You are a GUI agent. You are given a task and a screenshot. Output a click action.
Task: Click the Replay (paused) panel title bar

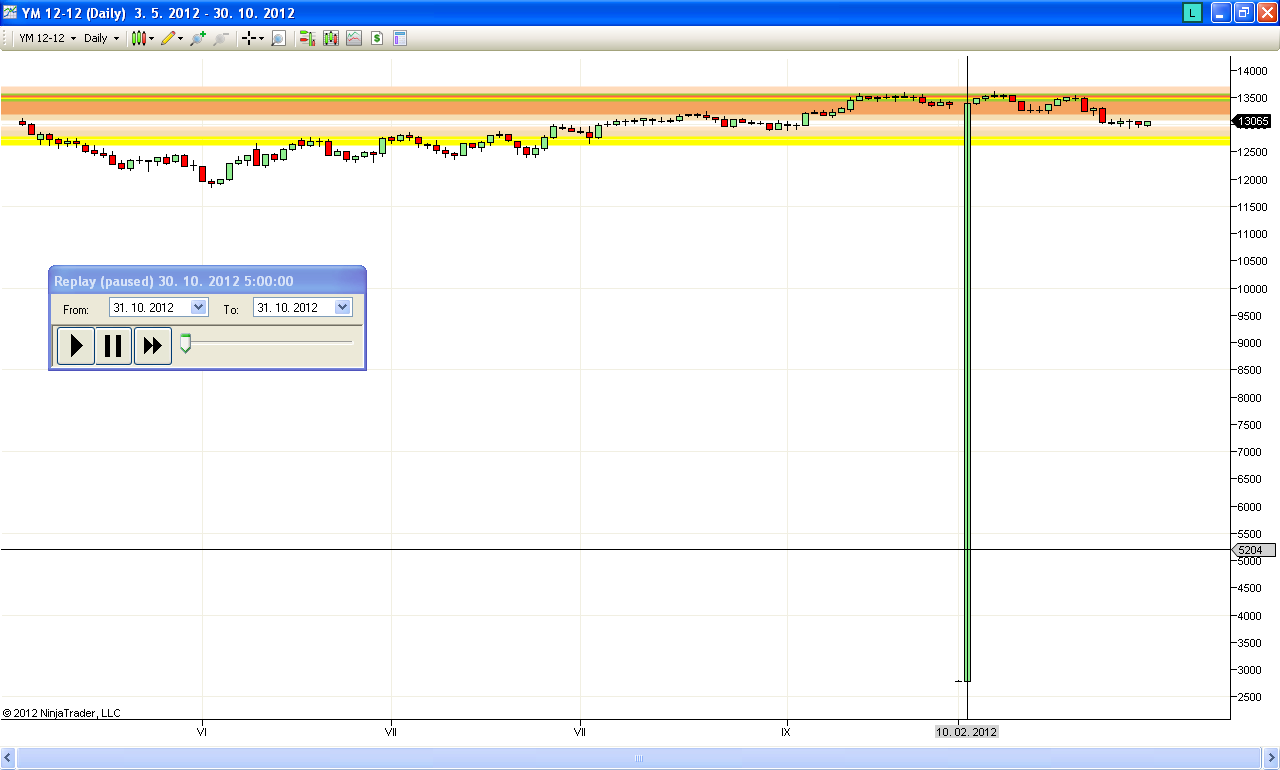click(x=207, y=281)
